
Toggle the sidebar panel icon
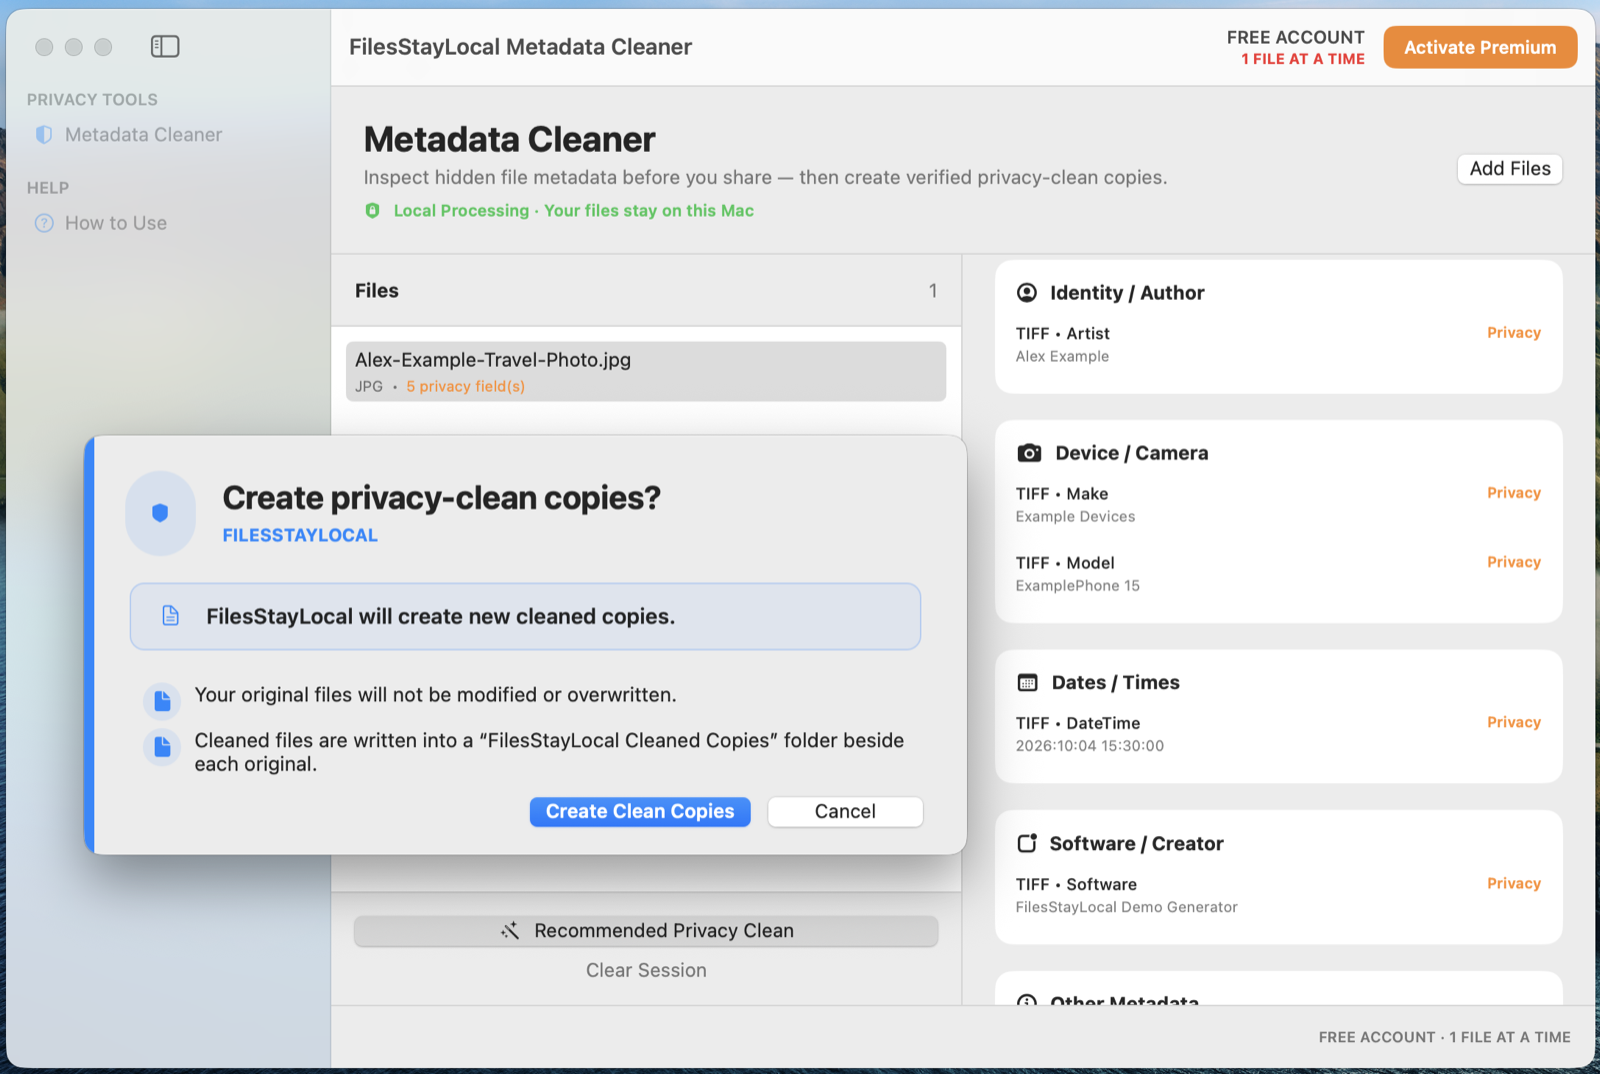tap(165, 46)
